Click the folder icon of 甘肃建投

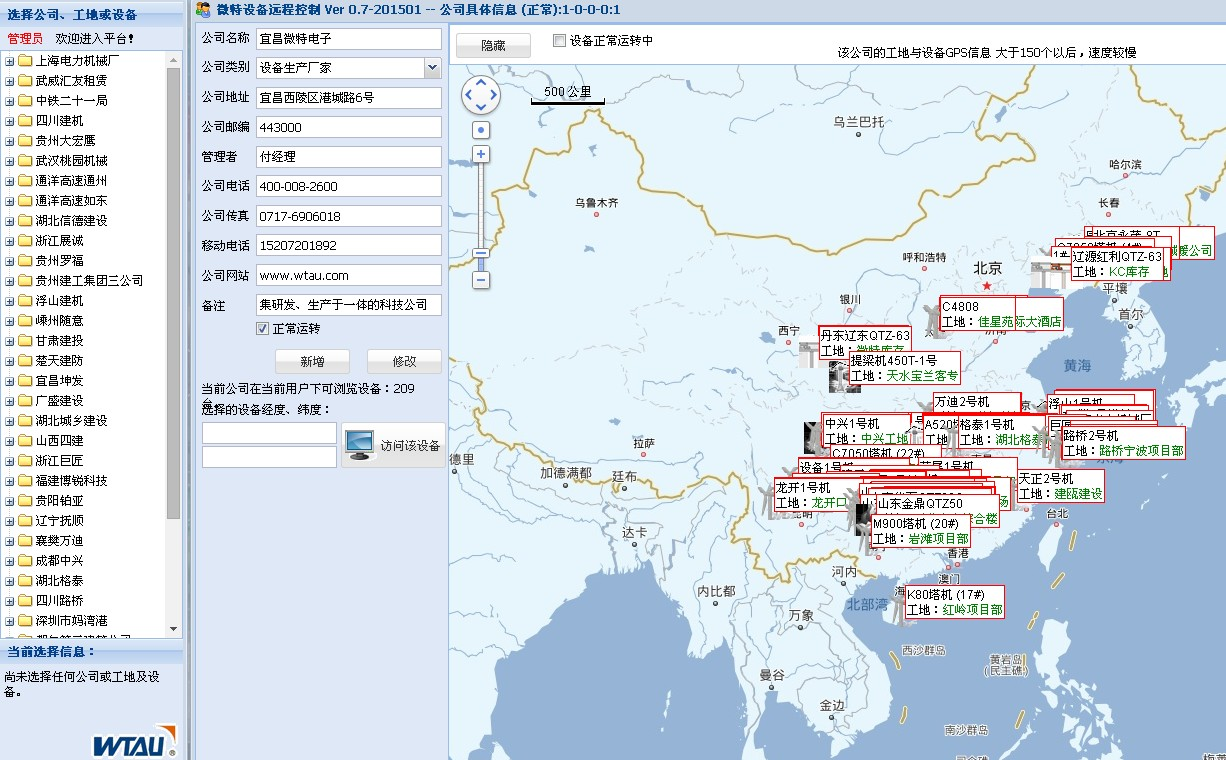pyautogui.click(x=25, y=341)
